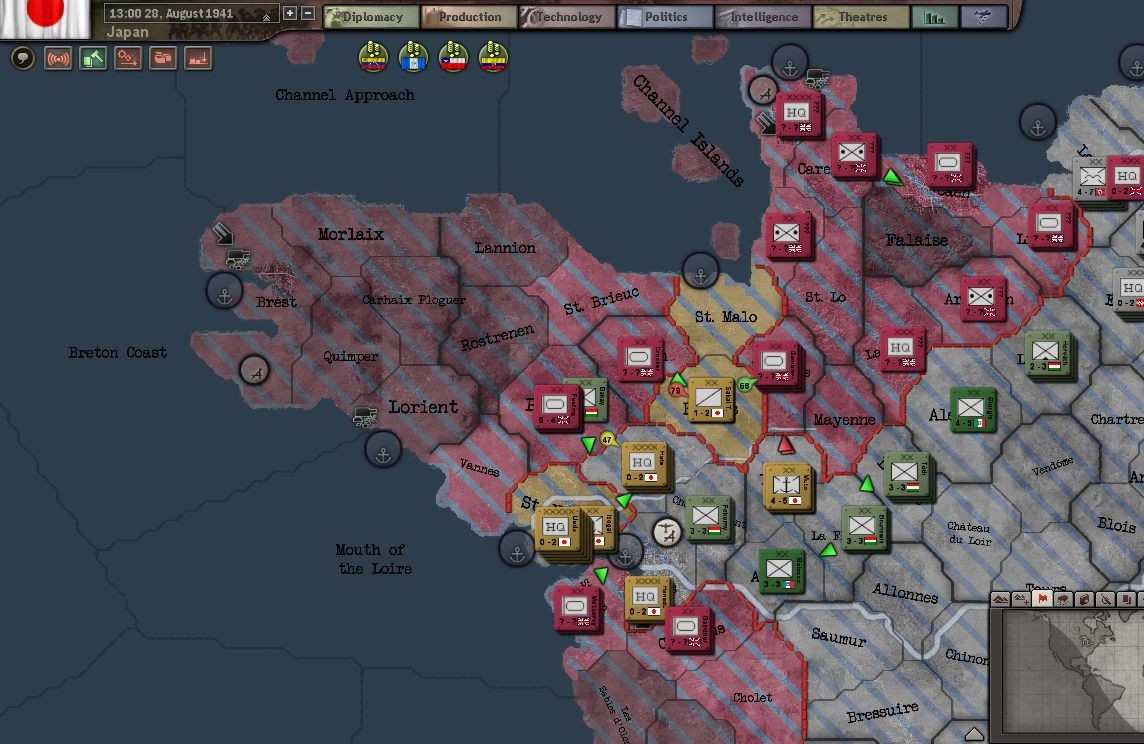Click the anchor port icon near Lorient
This screenshot has height=744, width=1144.
[381, 451]
